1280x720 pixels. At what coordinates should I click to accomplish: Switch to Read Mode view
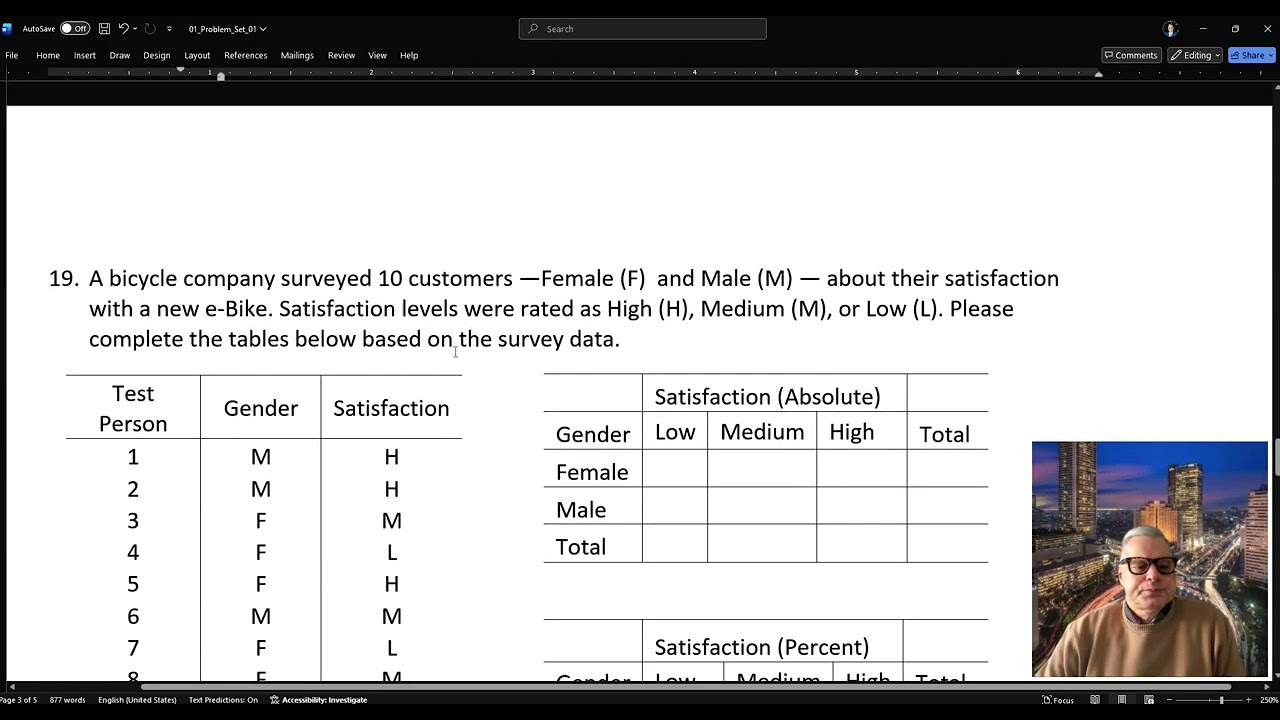point(1095,700)
